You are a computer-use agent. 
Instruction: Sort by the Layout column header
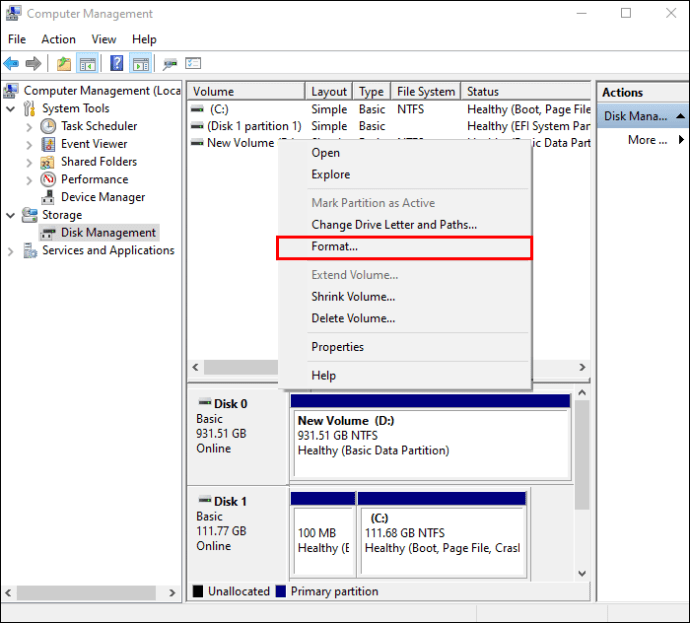pos(329,92)
